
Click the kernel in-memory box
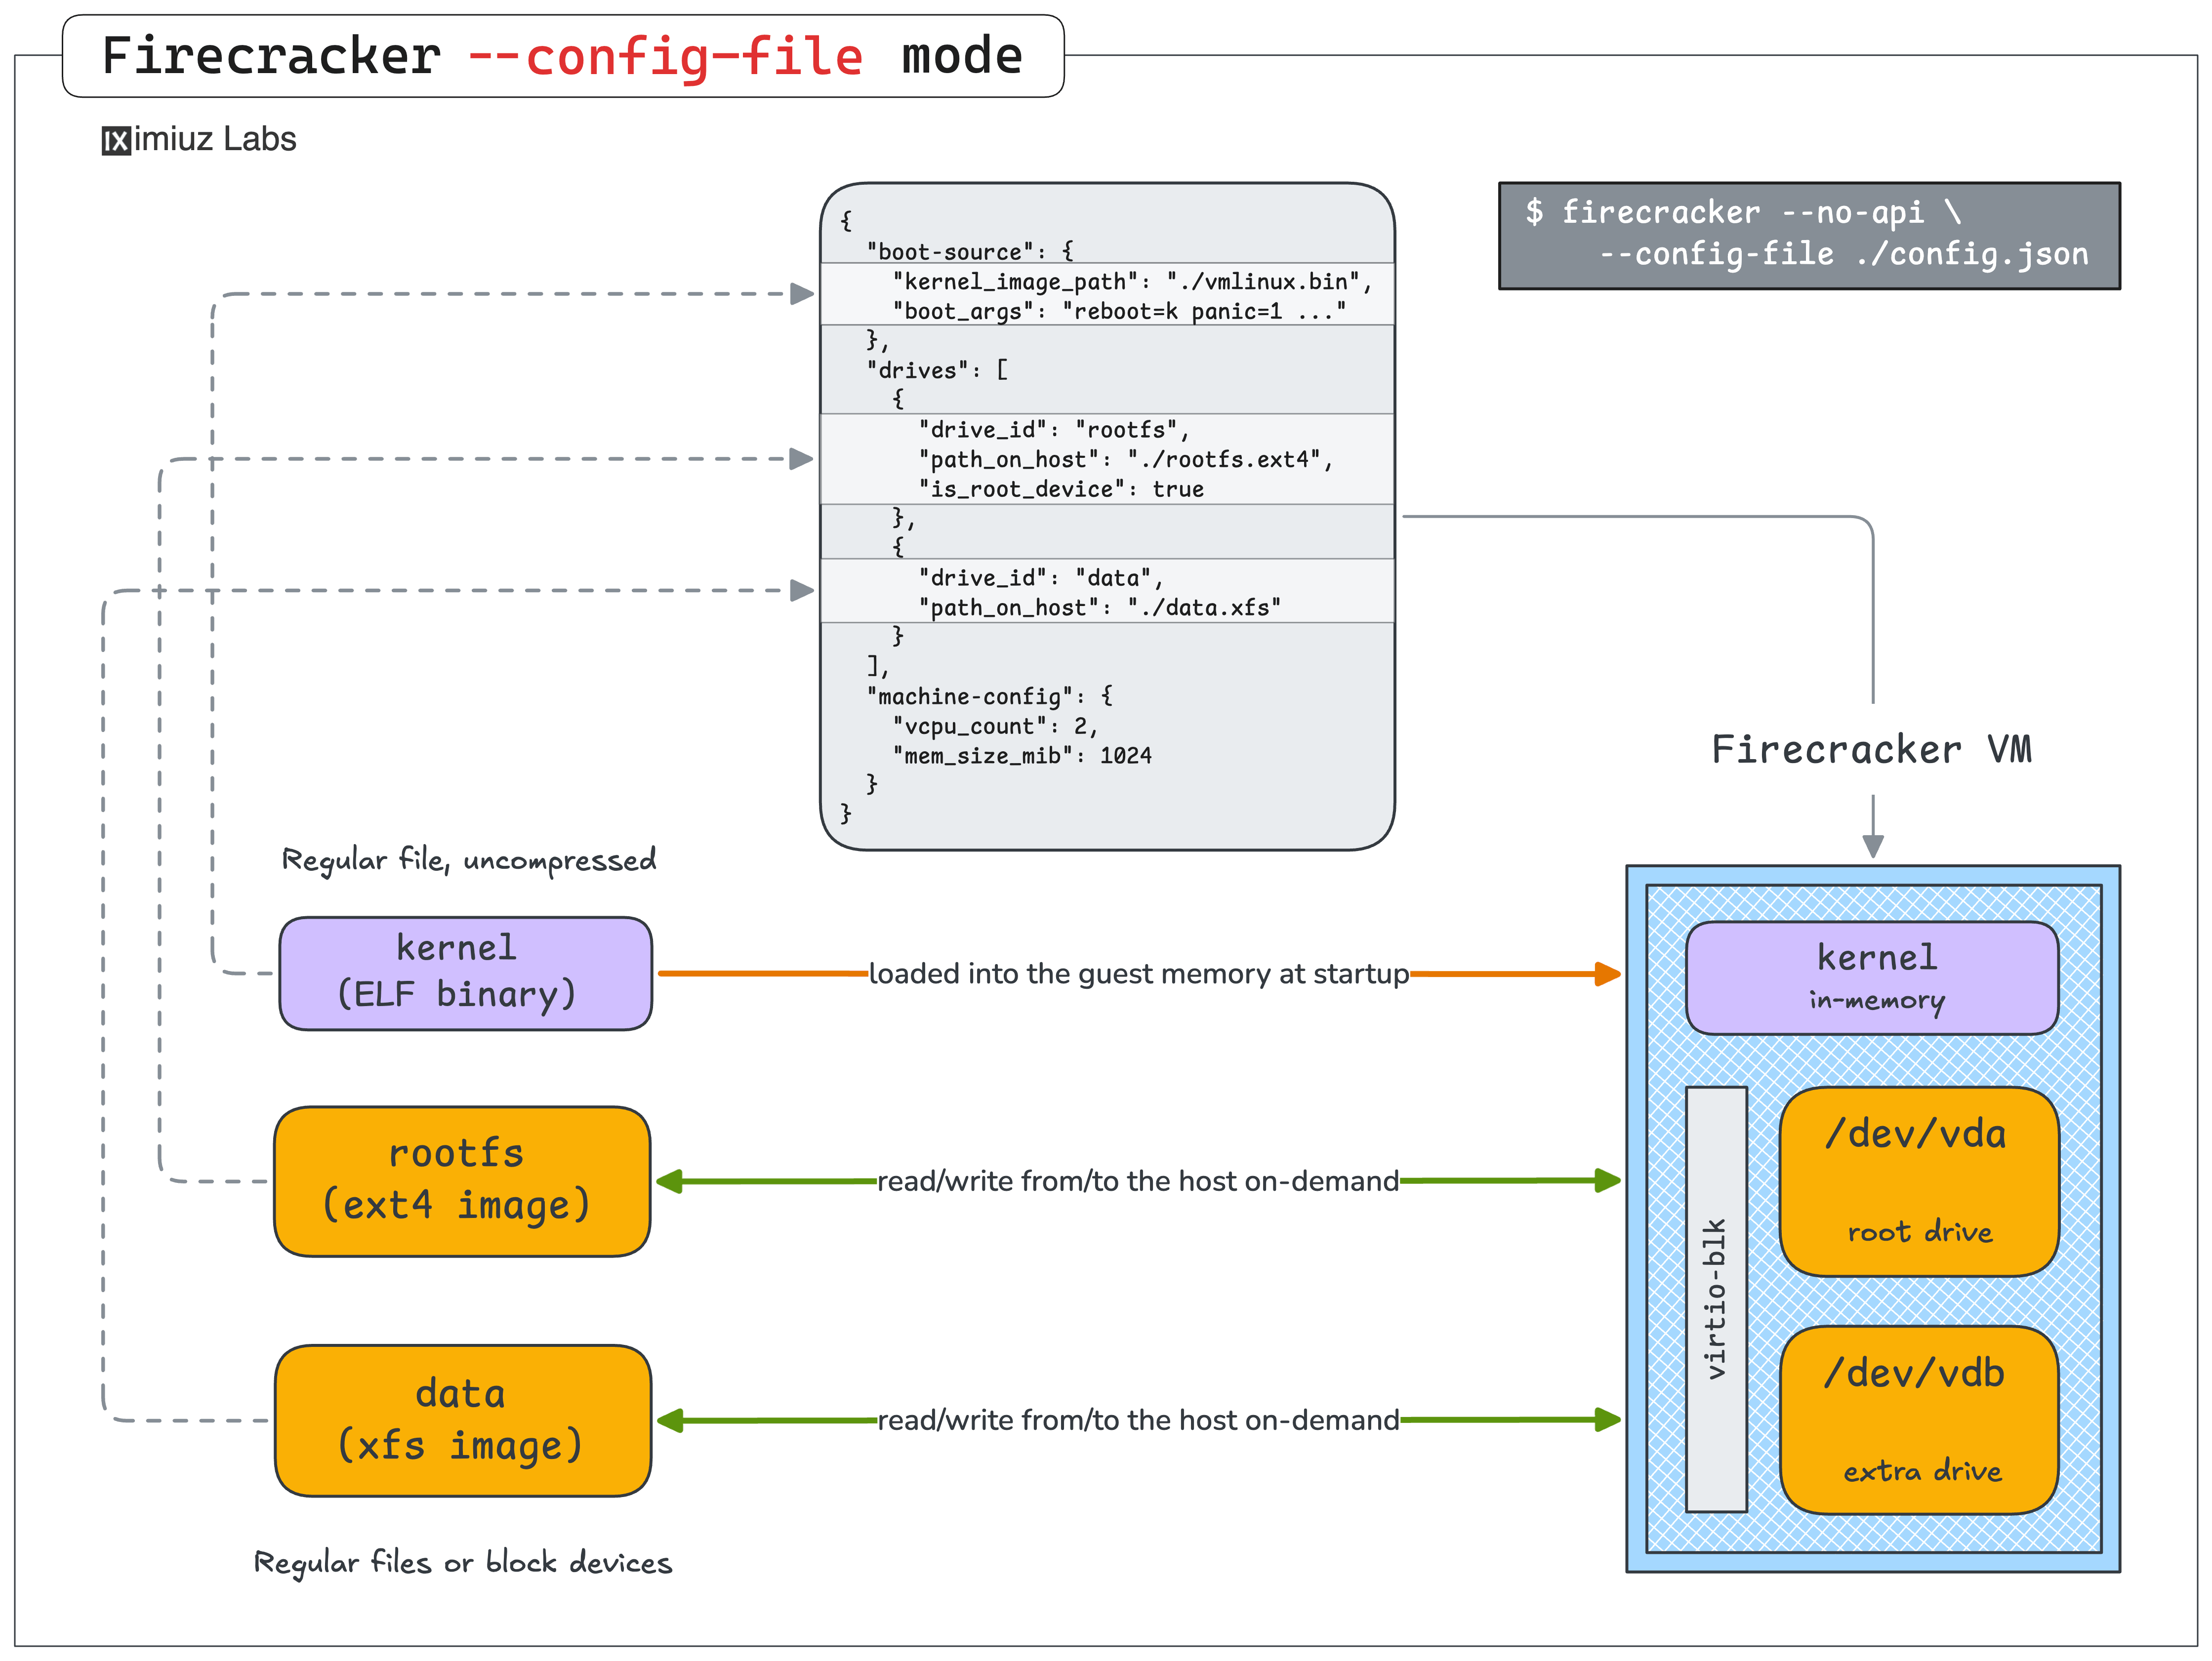[x=1872, y=978]
